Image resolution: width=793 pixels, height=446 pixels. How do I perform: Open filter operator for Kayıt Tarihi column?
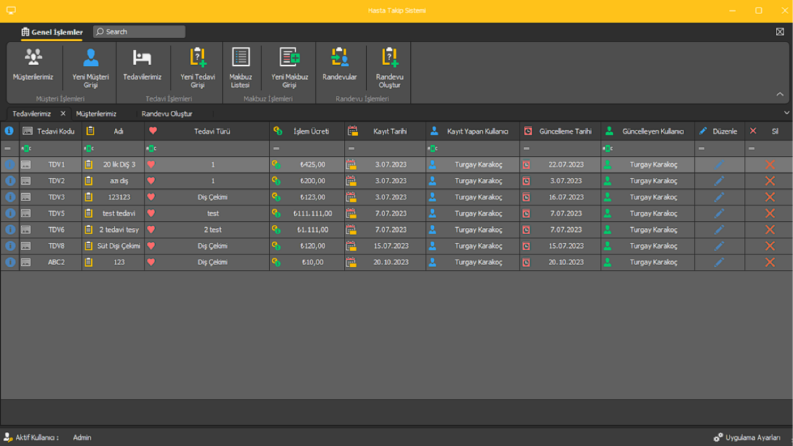351,148
